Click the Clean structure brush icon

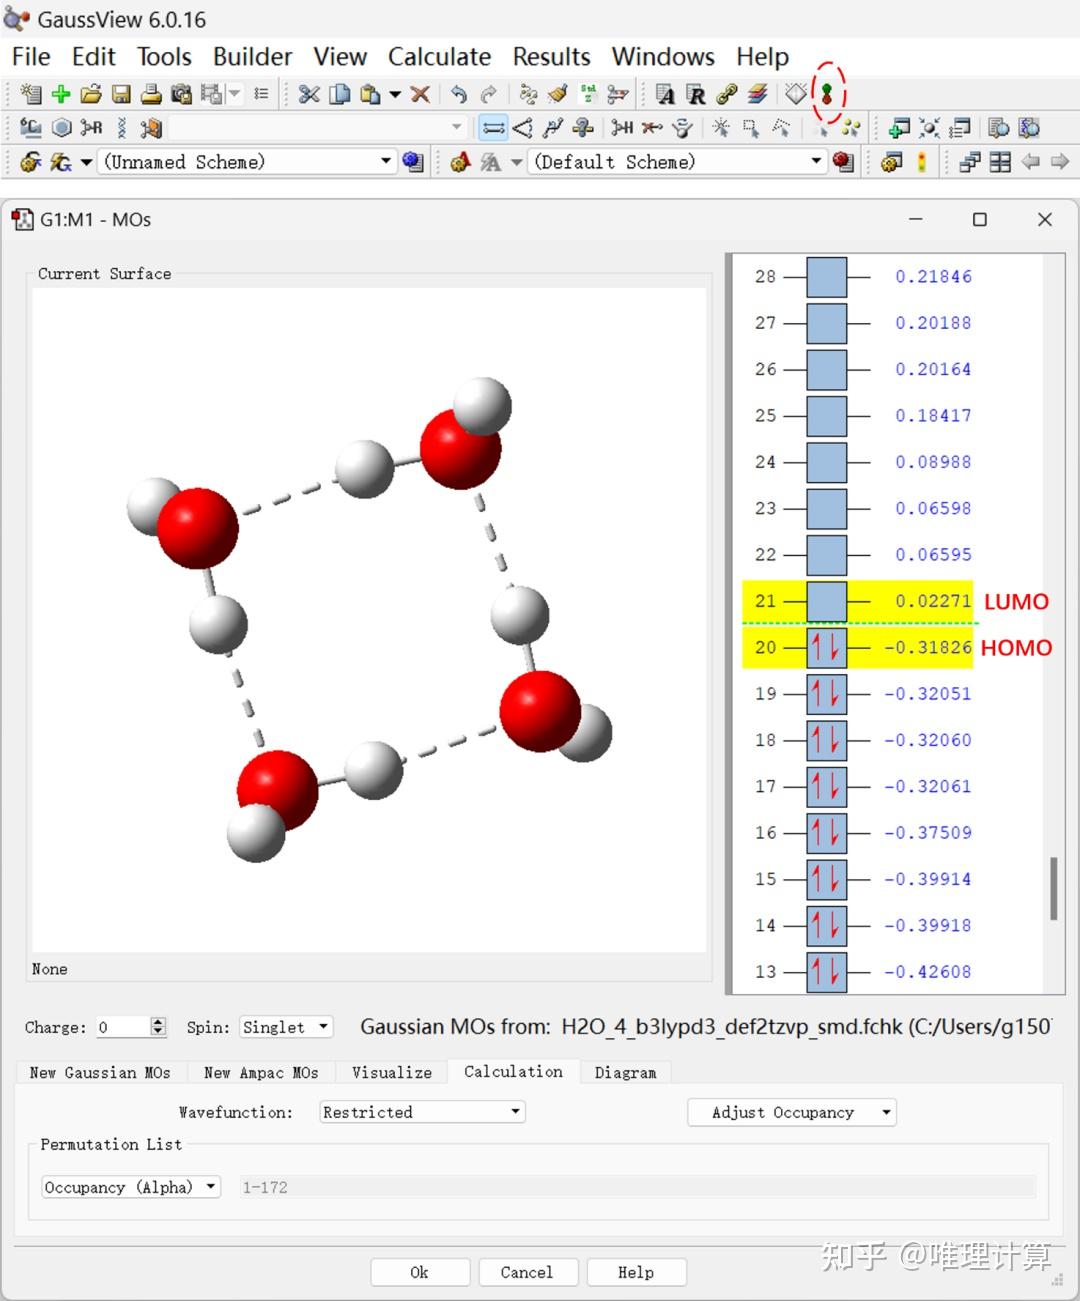(x=558, y=94)
